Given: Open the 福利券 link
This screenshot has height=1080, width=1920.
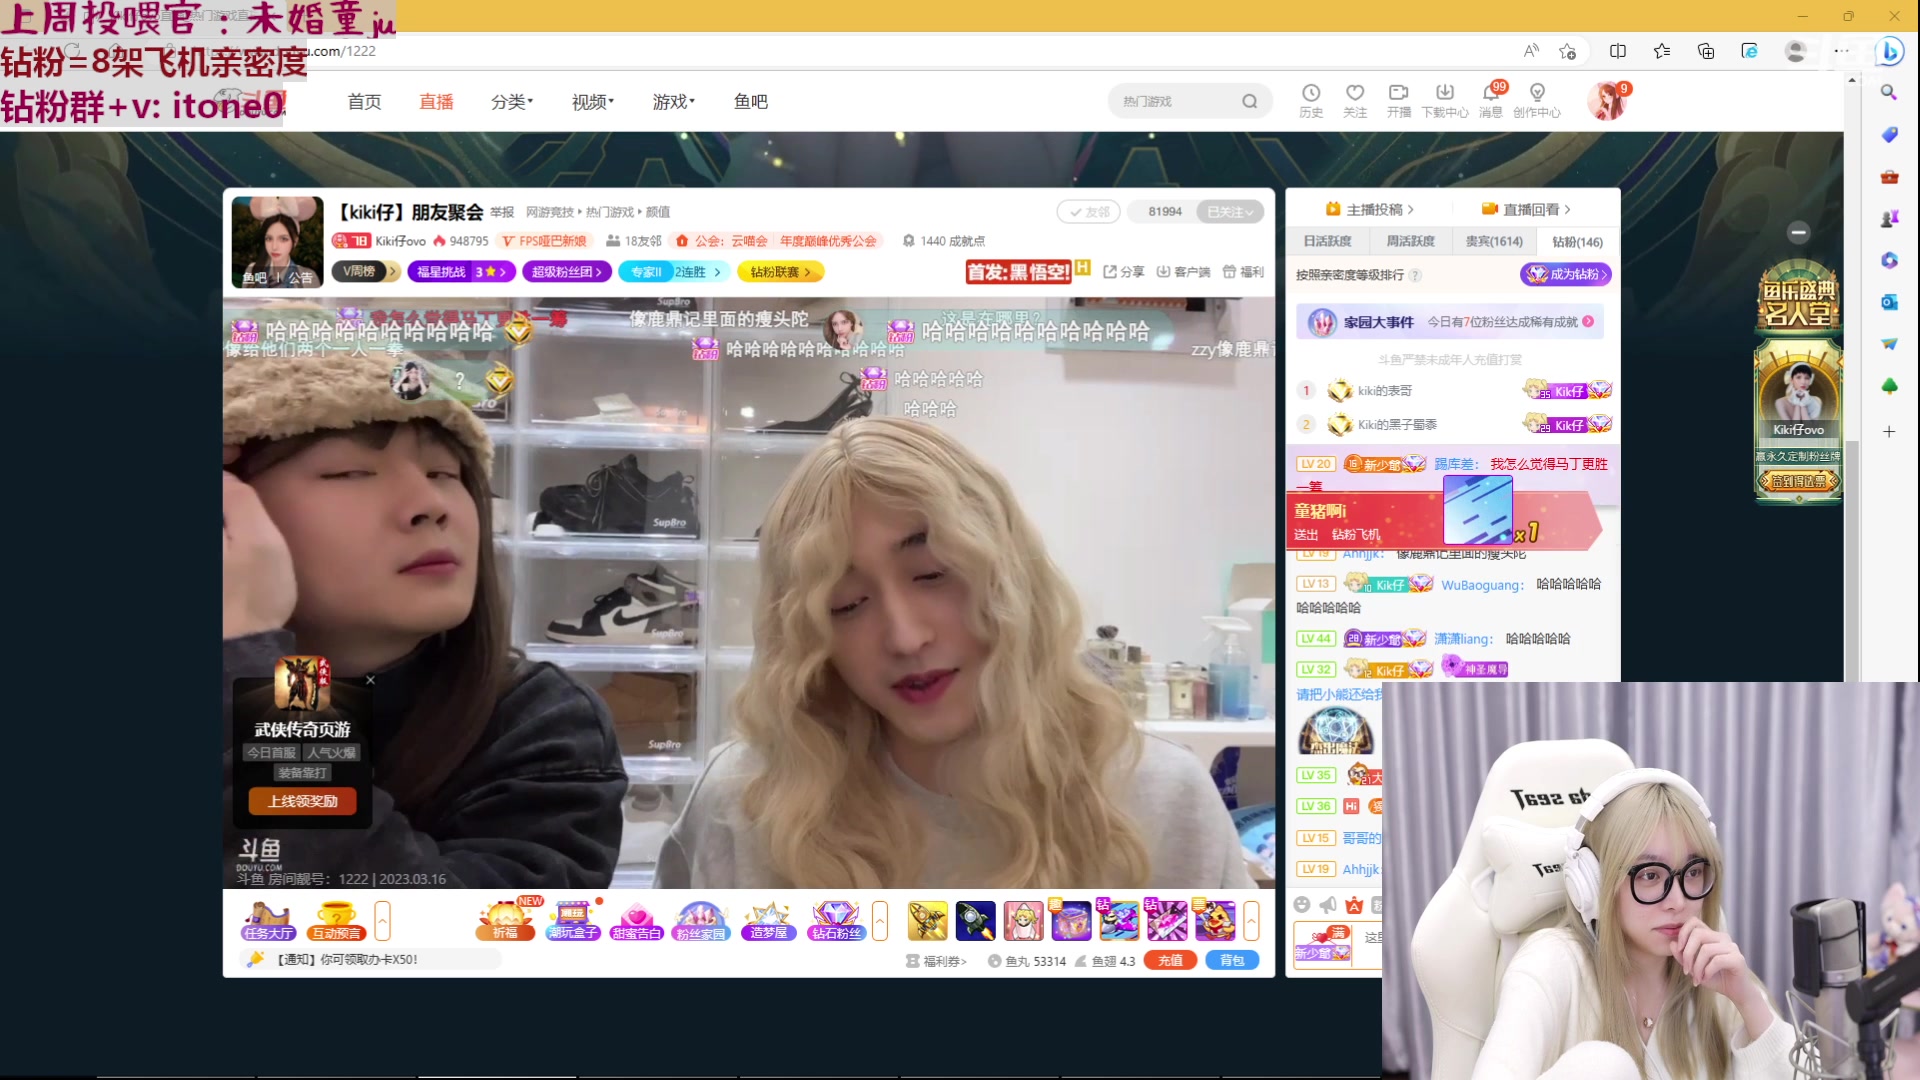Looking at the screenshot, I should point(936,961).
